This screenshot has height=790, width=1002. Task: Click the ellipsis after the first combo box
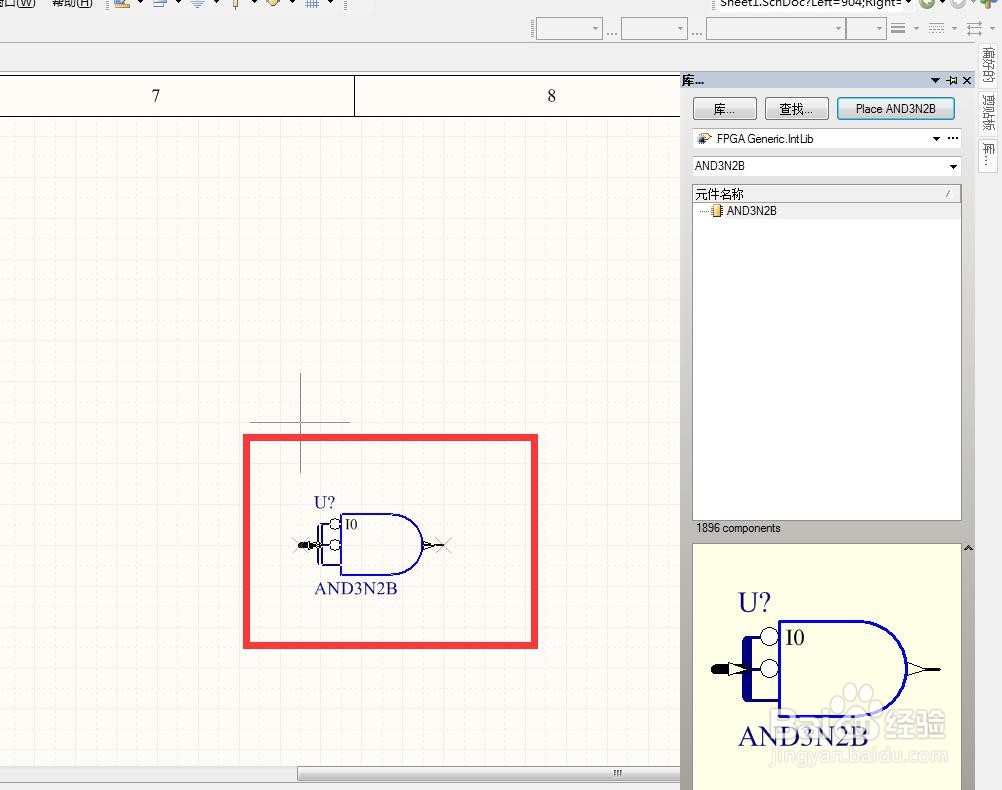click(612, 32)
